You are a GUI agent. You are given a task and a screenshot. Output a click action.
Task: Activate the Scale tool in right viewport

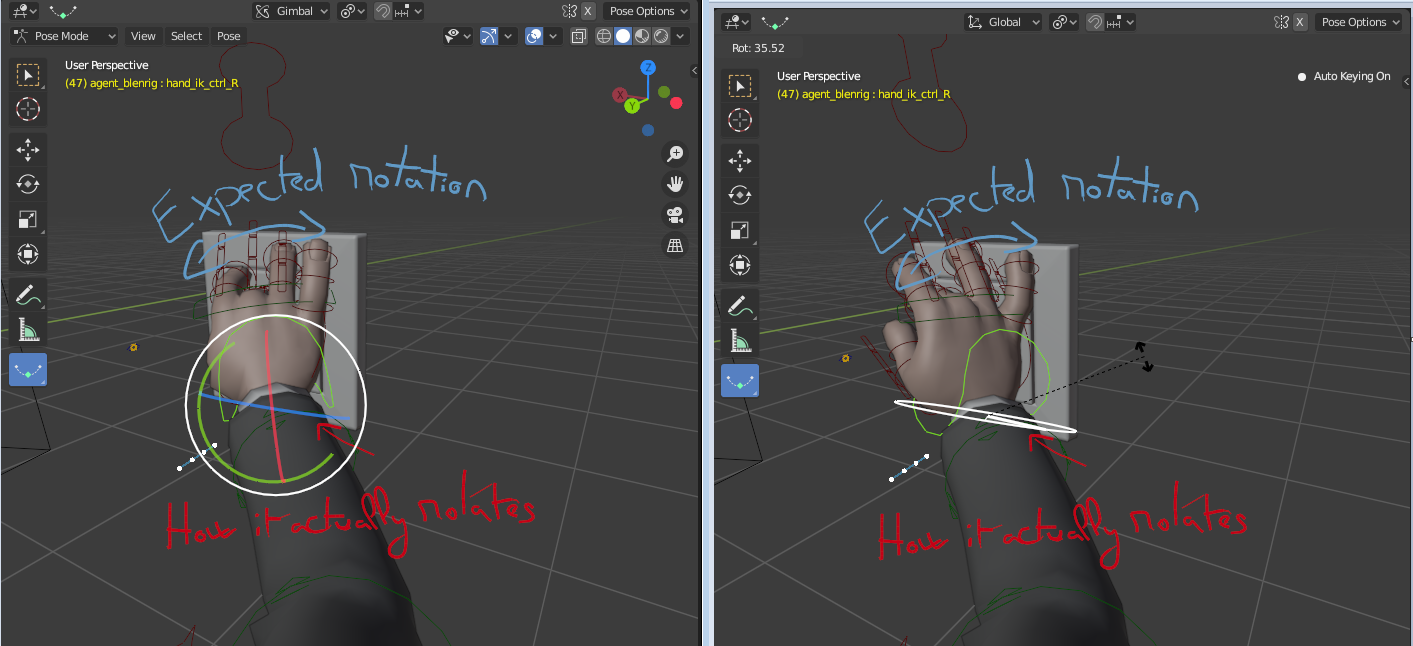coord(740,230)
